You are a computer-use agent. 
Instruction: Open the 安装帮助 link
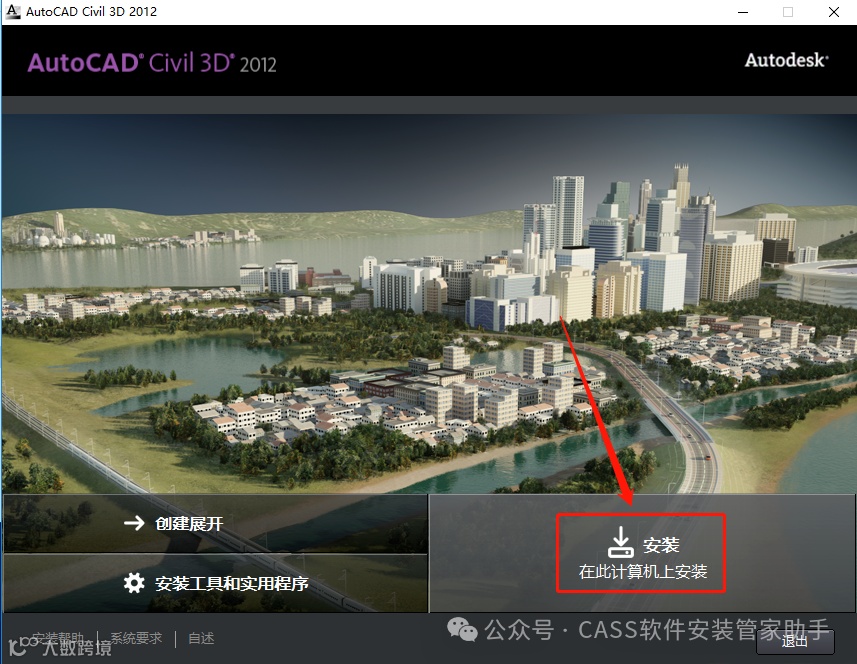pyautogui.click(x=57, y=638)
